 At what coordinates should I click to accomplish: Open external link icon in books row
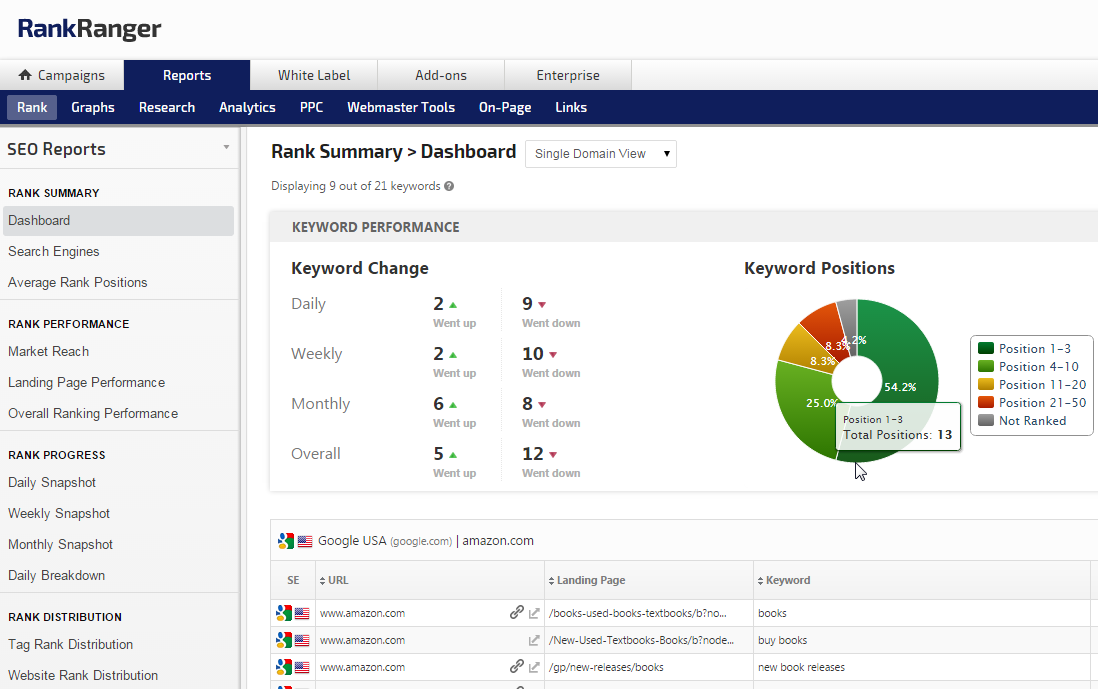pos(534,613)
